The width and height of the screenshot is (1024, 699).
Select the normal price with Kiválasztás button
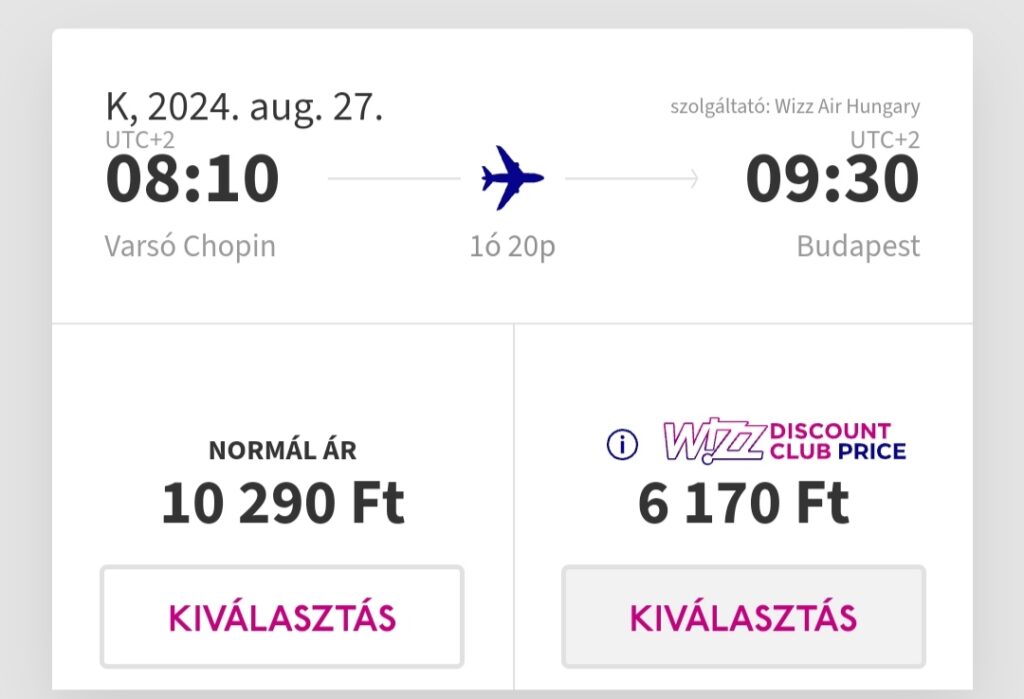tap(282, 617)
